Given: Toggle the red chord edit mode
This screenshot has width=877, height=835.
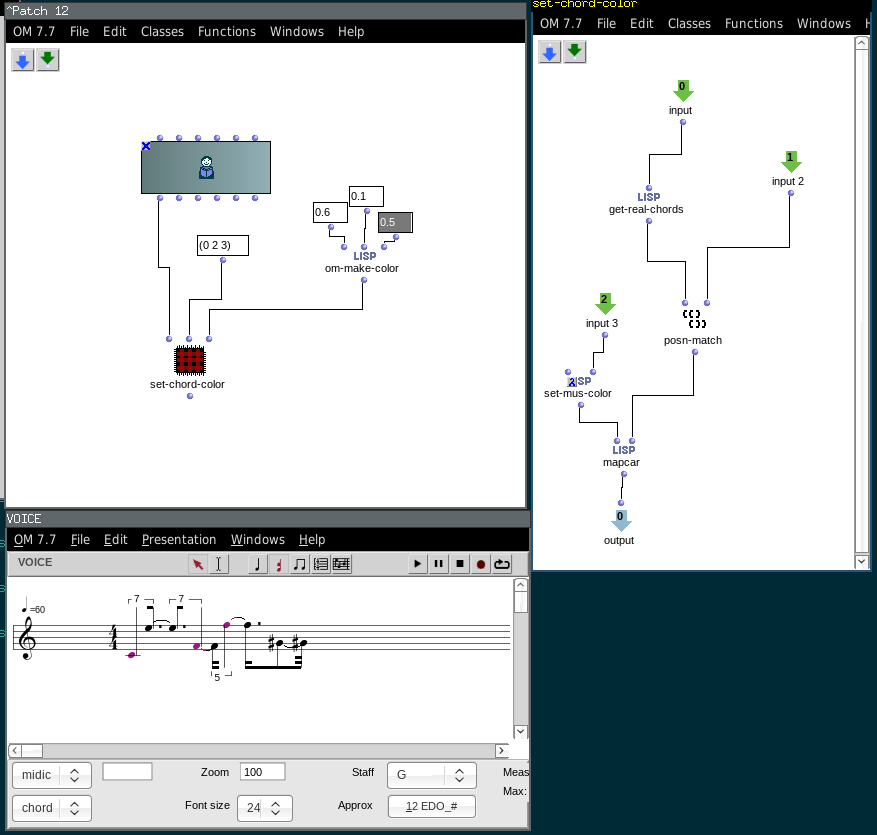Looking at the screenshot, I should 279,564.
